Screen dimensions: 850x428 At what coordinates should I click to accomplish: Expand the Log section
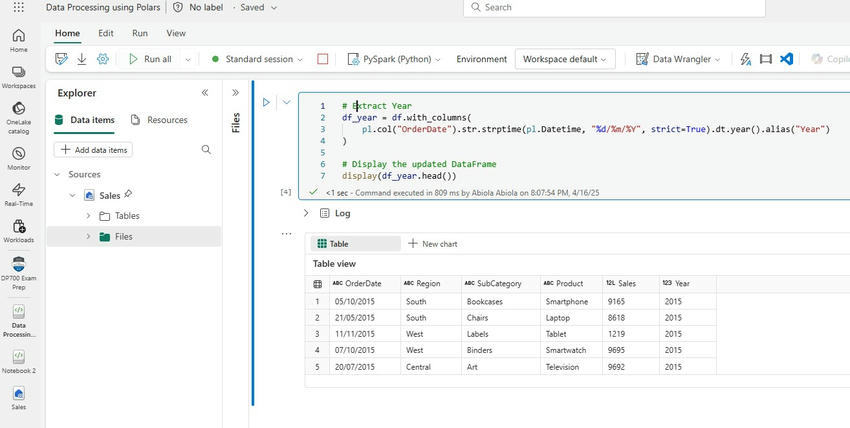[x=306, y=213]
